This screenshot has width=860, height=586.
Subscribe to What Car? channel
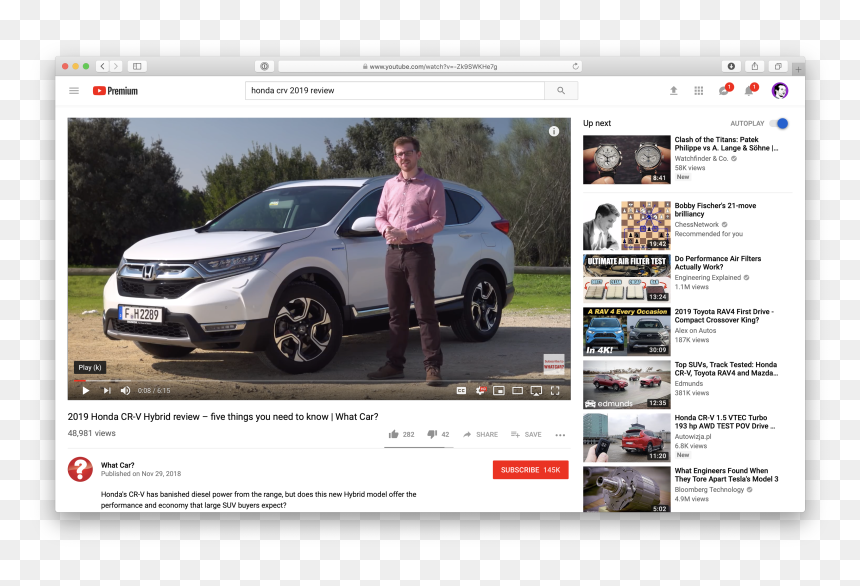coord(530,470)
